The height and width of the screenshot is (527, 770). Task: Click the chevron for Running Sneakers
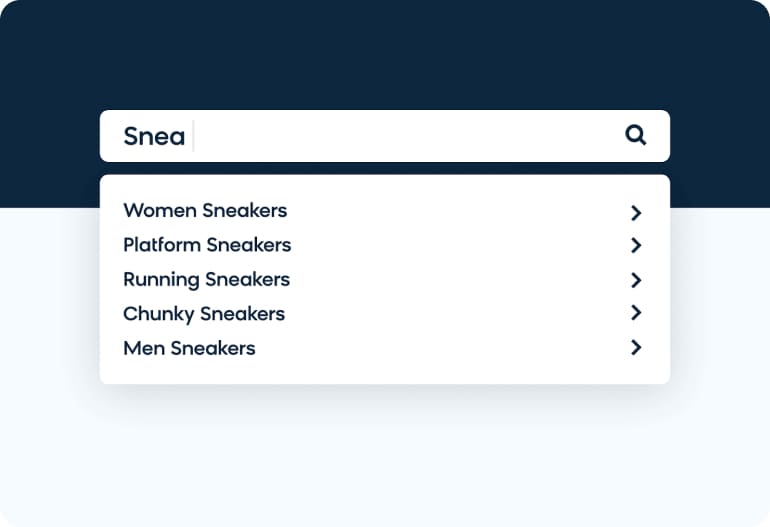636,280
